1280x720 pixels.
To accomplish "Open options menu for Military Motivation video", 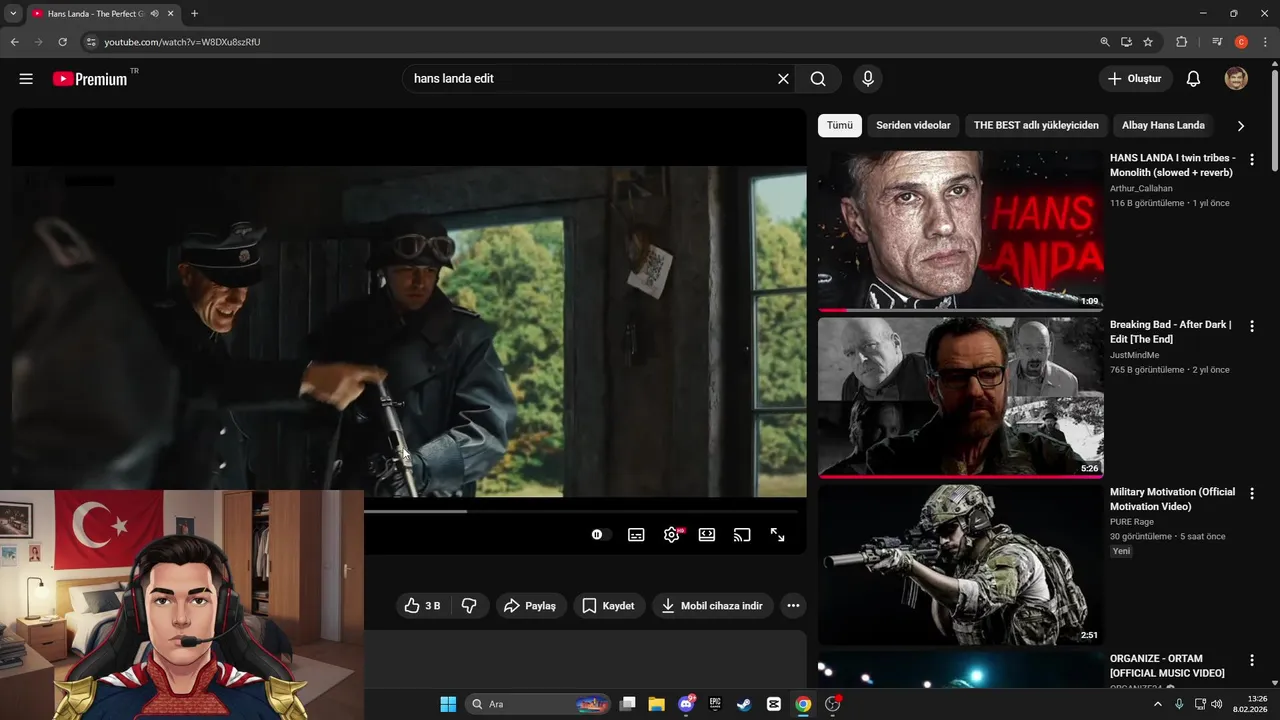I will coord(1251,494).
